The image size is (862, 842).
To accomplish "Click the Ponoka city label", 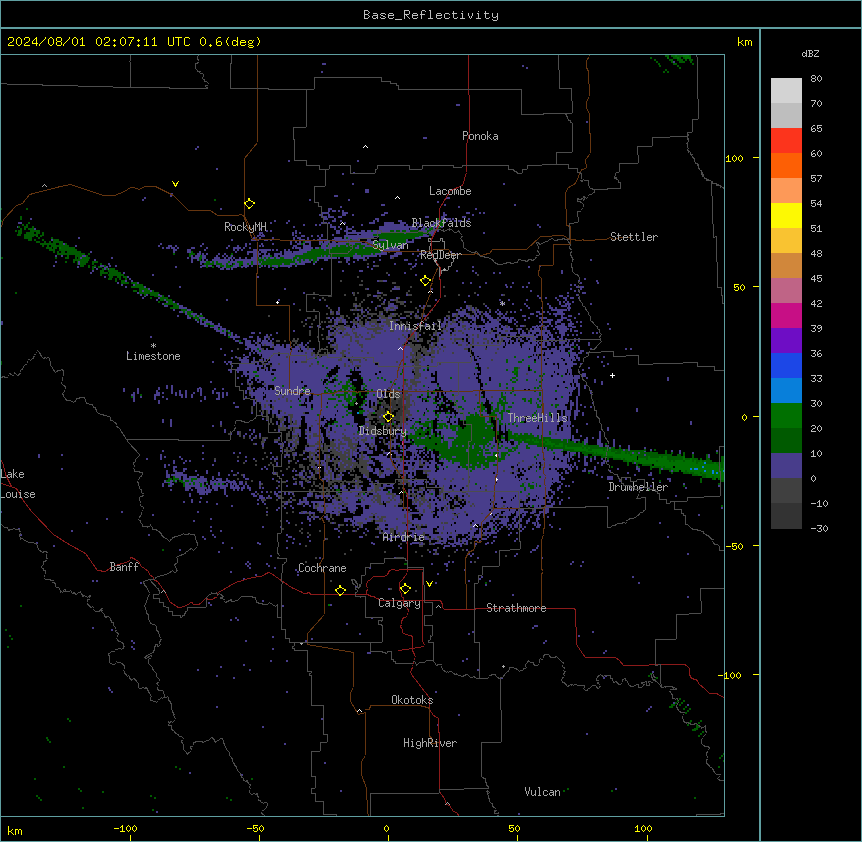I will click(x=480, y=136).
